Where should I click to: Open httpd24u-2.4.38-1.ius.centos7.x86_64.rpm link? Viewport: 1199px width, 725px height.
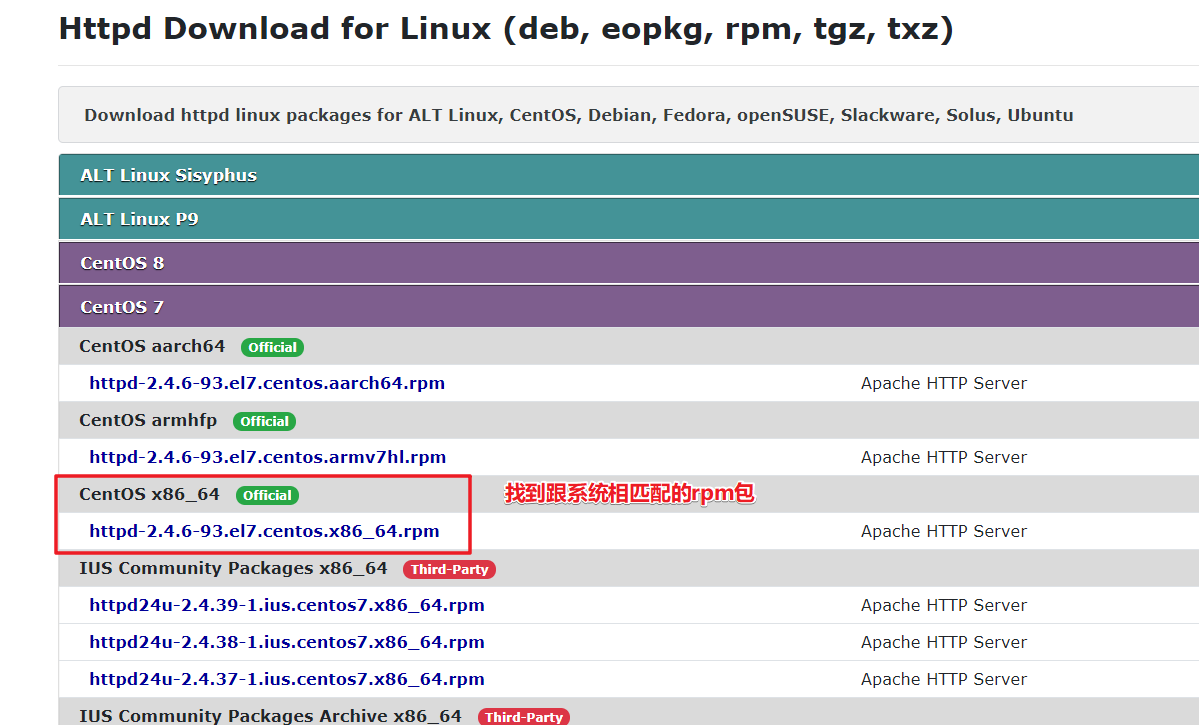287,642
